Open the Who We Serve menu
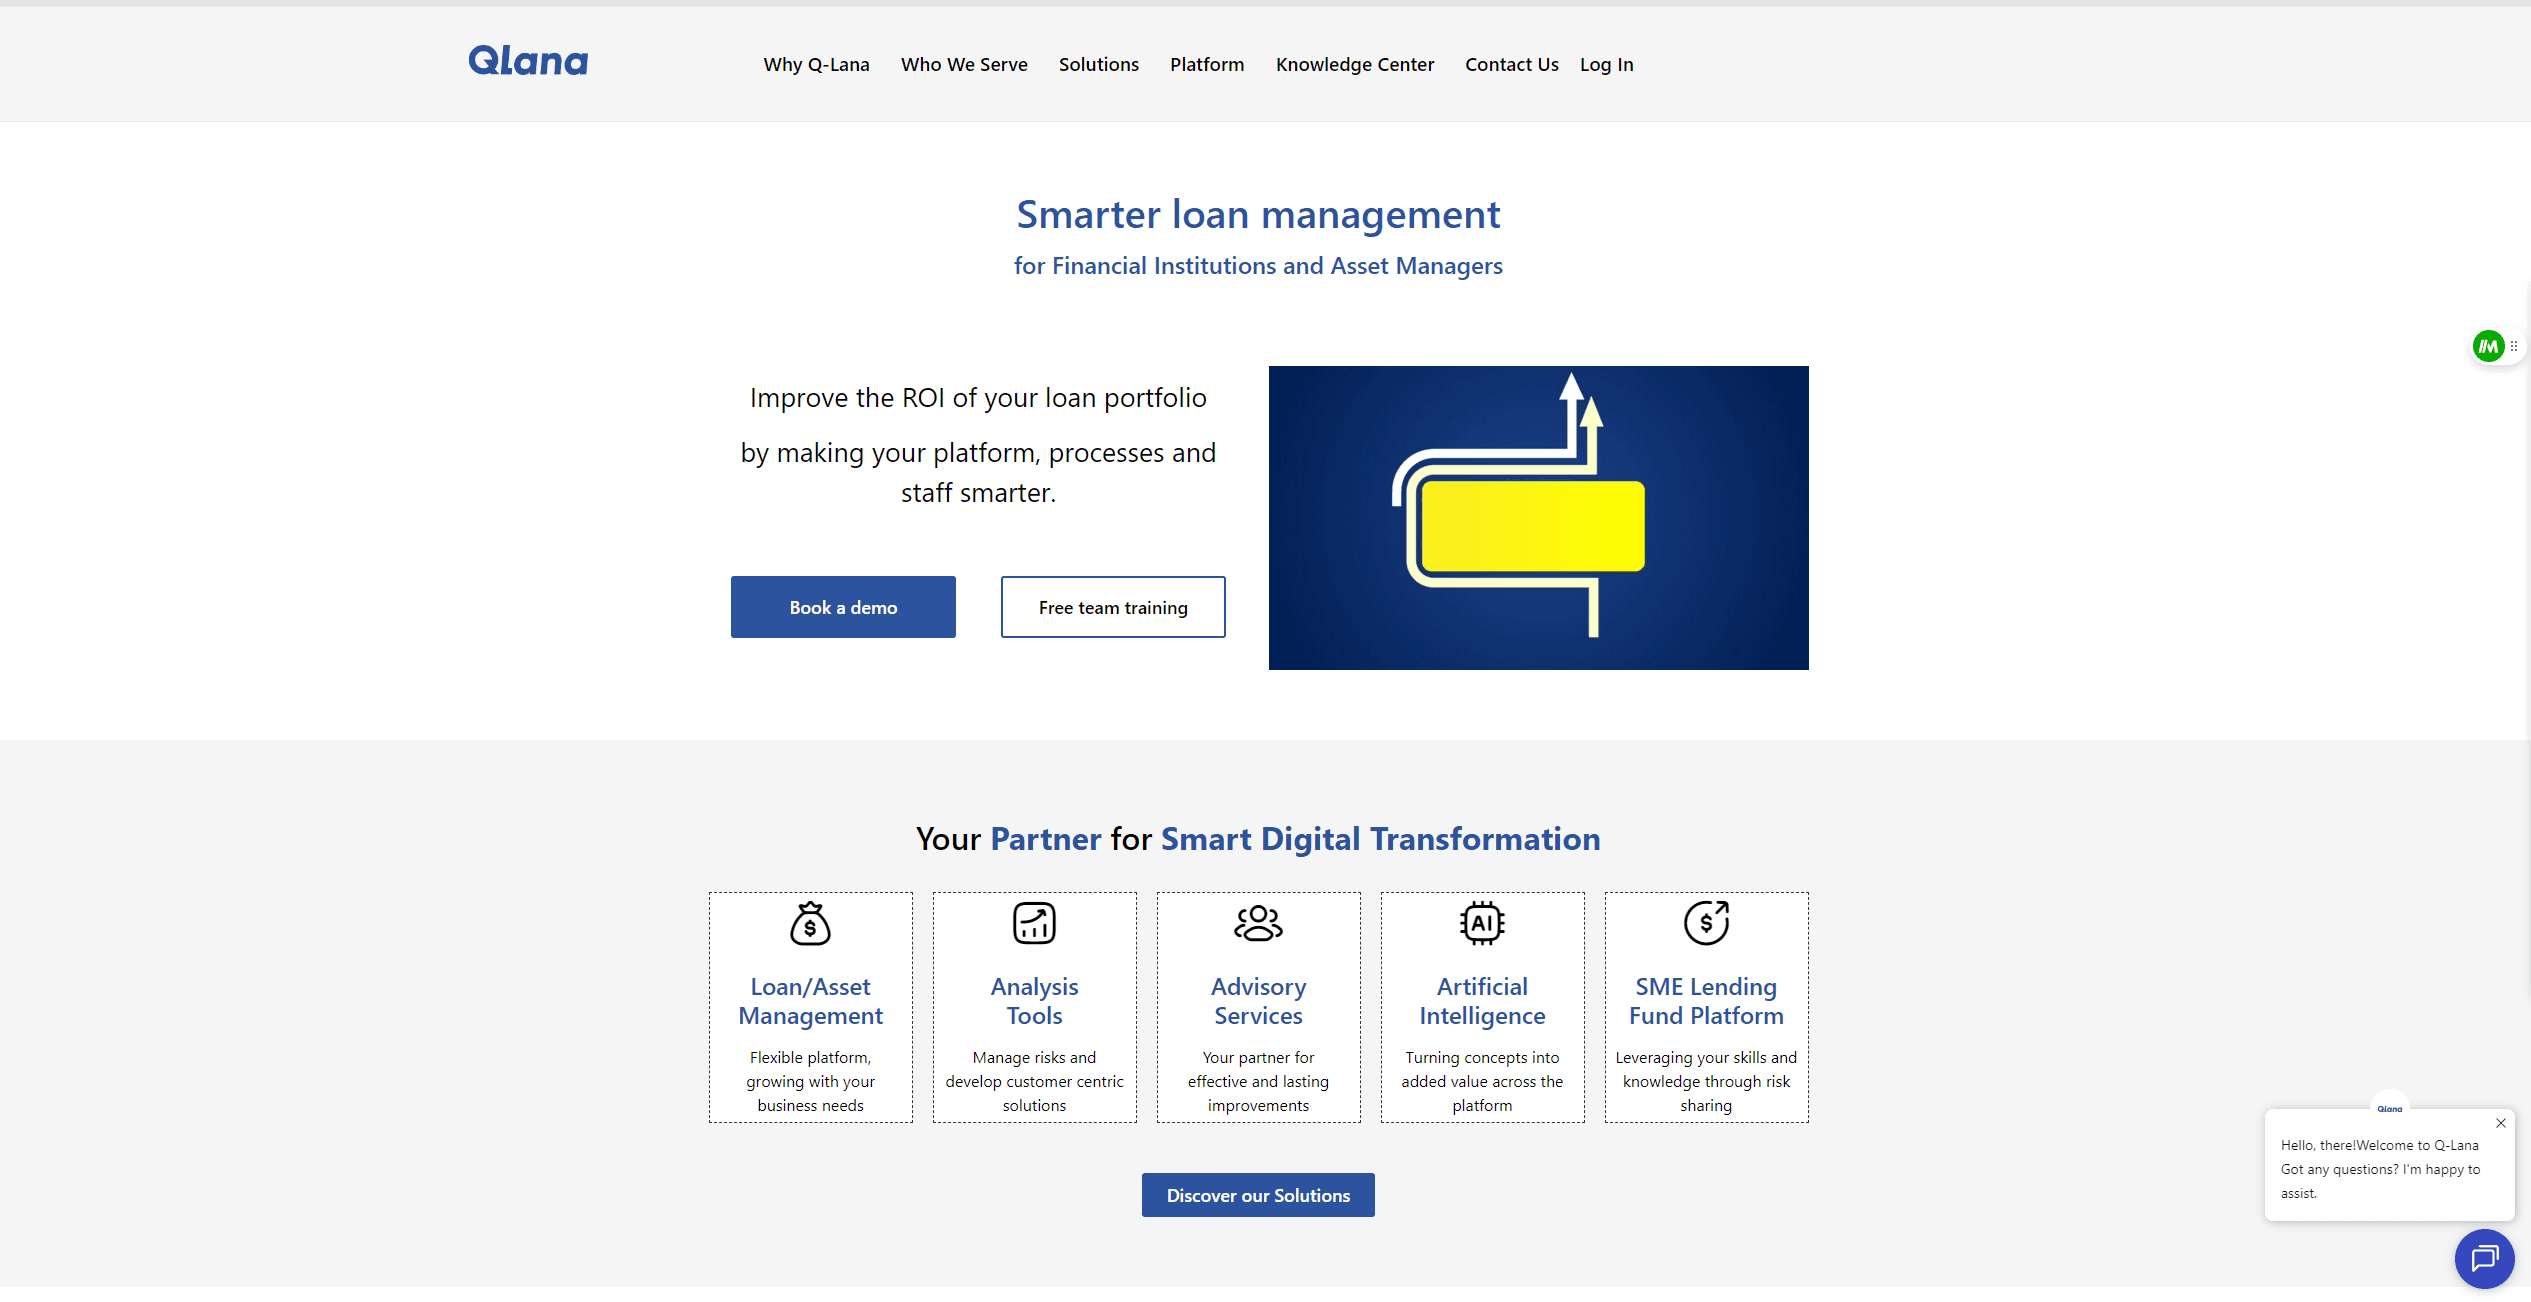This screenshot has width=2531, height=1302. 964,65
